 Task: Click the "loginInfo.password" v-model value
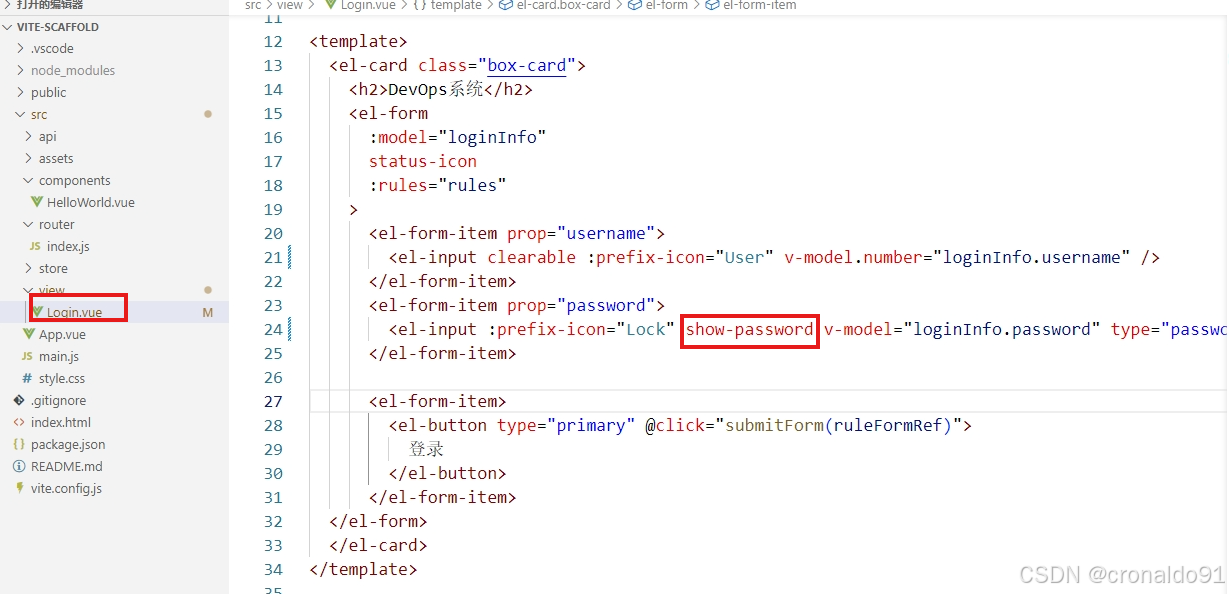[x=1001, y=329]
